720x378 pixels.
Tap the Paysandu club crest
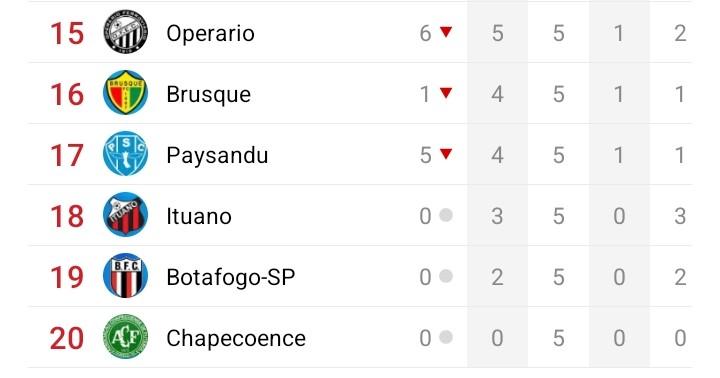[x=125, y=153]
